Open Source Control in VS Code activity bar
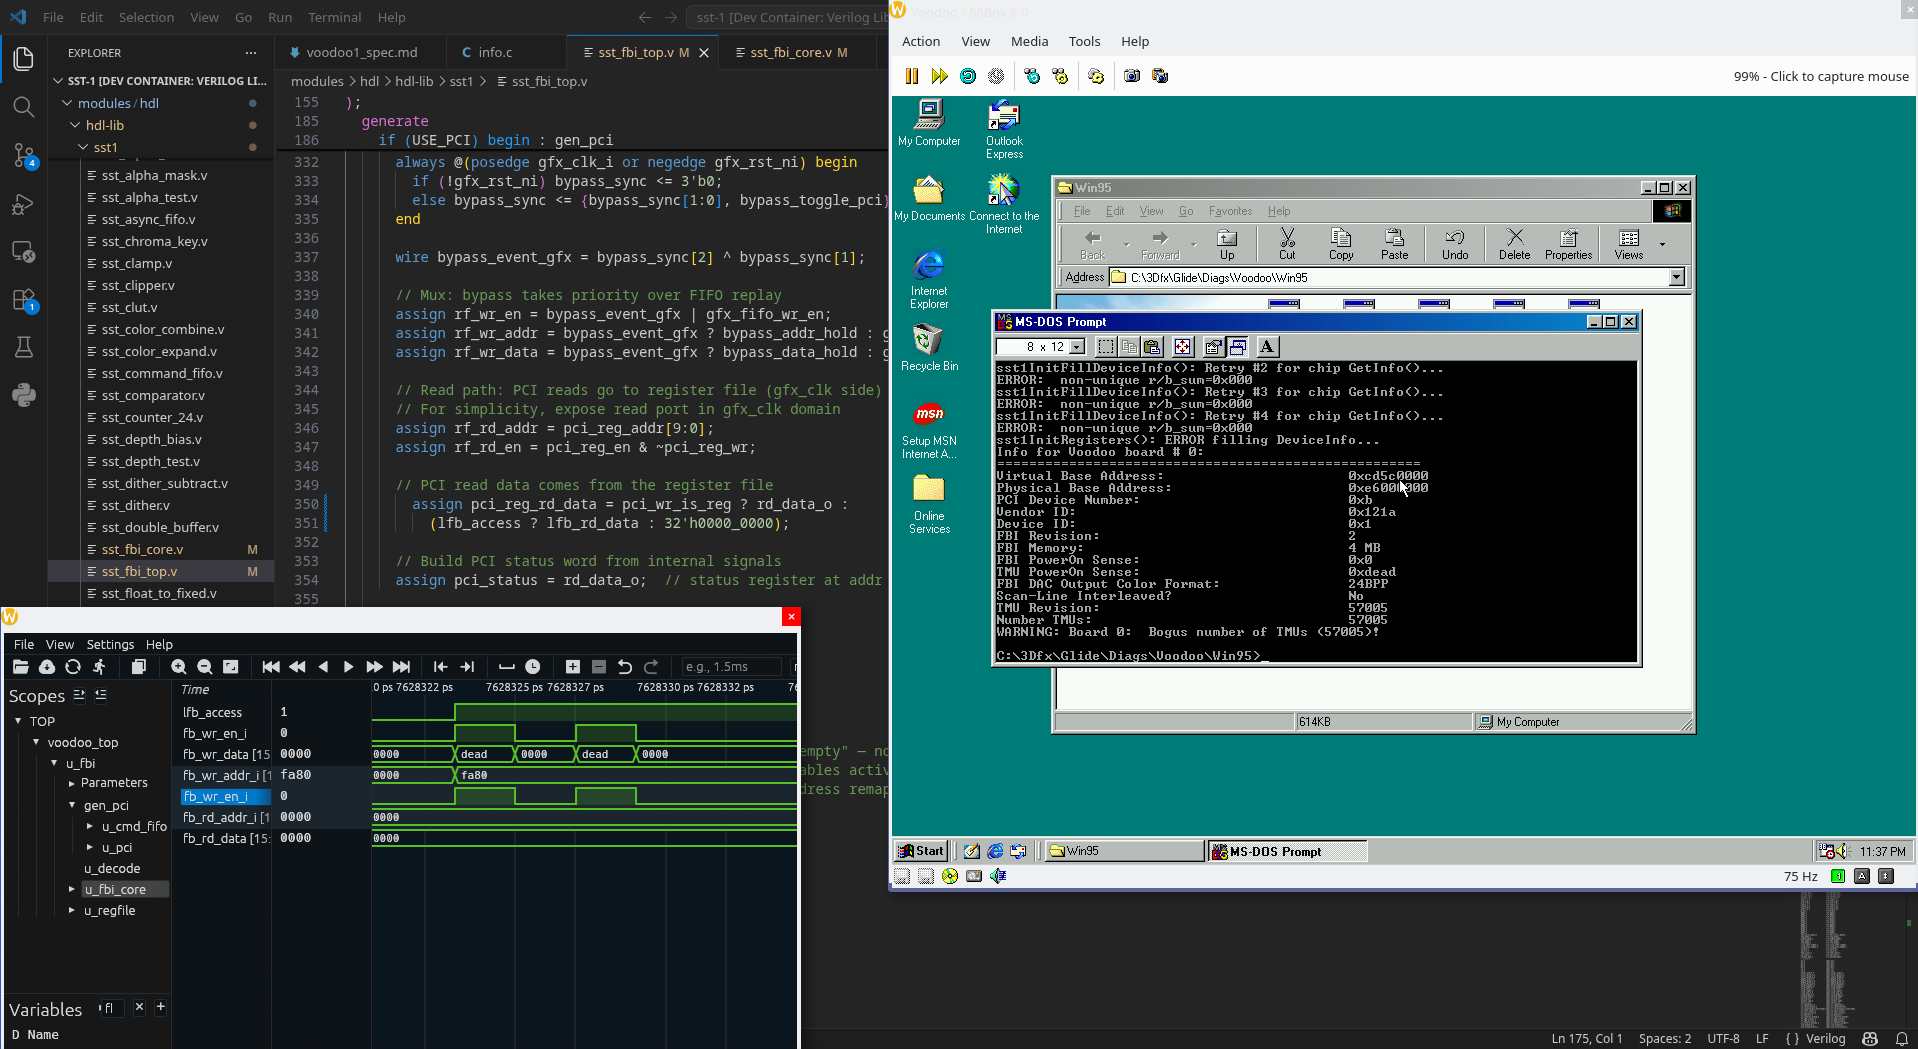 24,155
